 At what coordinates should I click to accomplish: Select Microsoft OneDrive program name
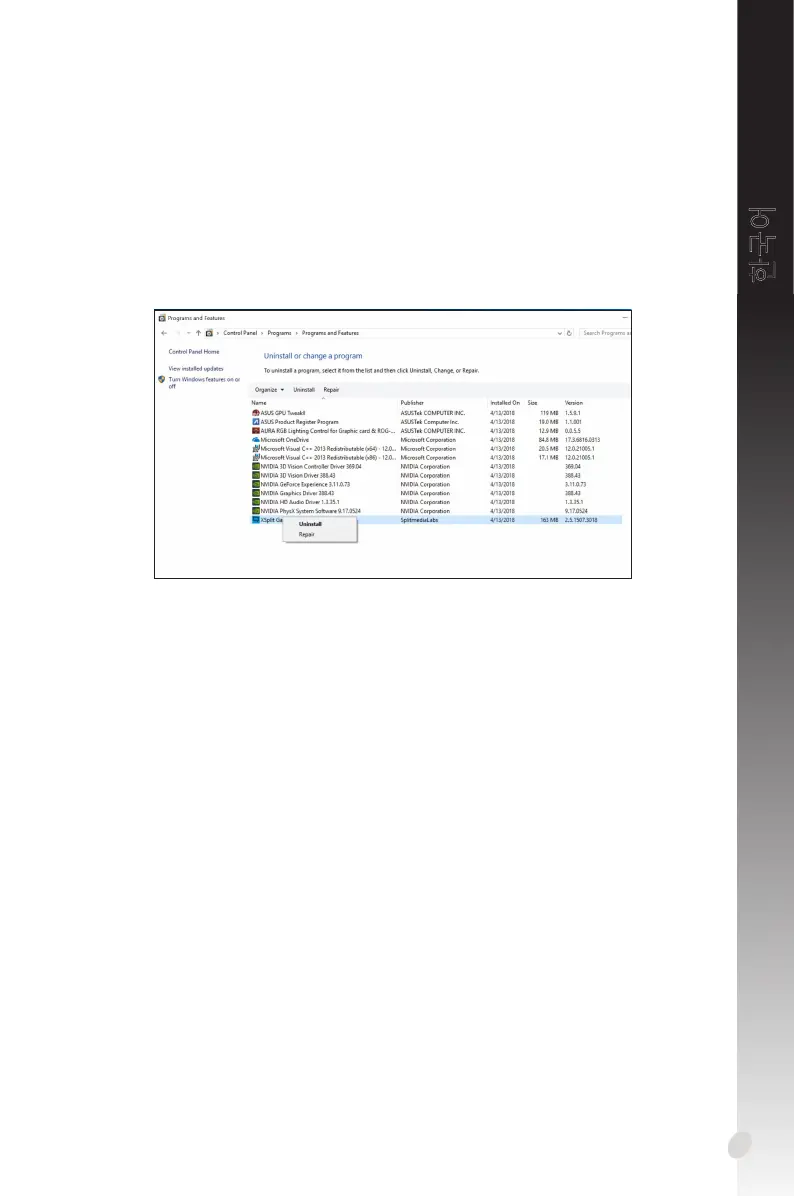[x=285, y=440]
